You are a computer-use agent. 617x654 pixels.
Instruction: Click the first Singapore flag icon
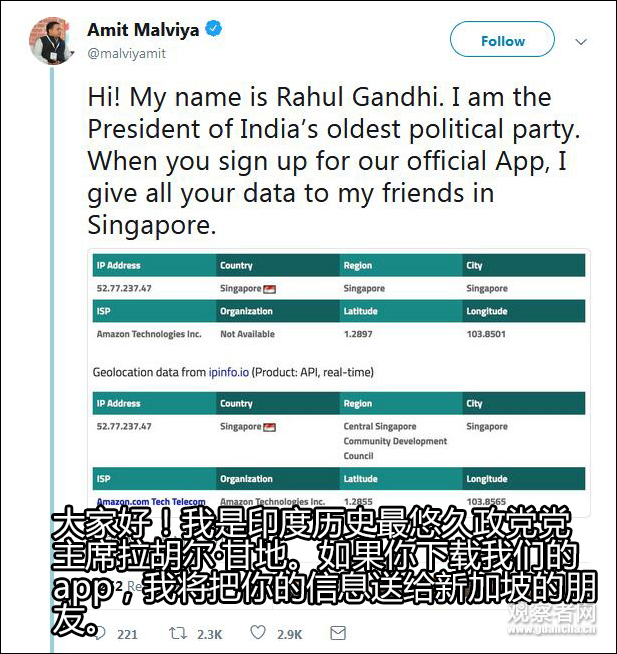coord(269,289)
